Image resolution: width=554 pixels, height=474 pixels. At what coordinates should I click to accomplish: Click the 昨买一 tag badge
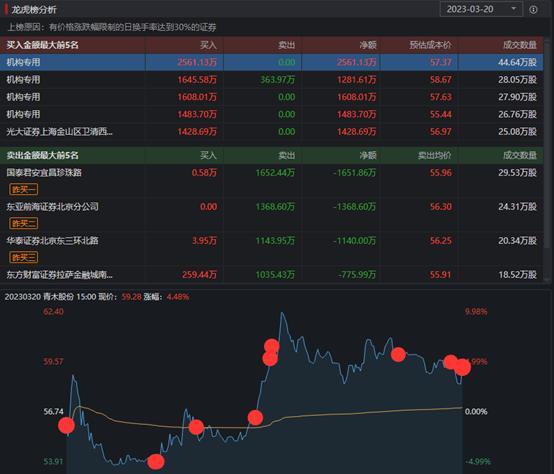coord(23,189)
